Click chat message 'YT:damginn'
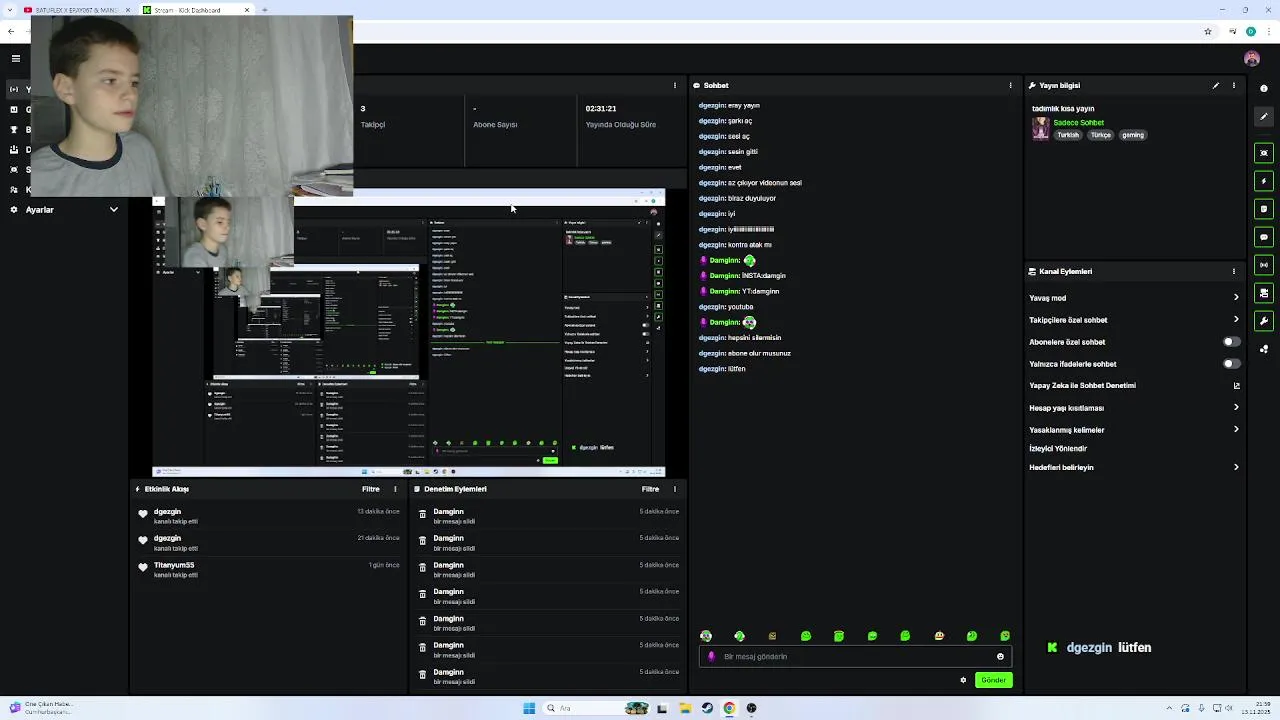 (x=760, y=291)
